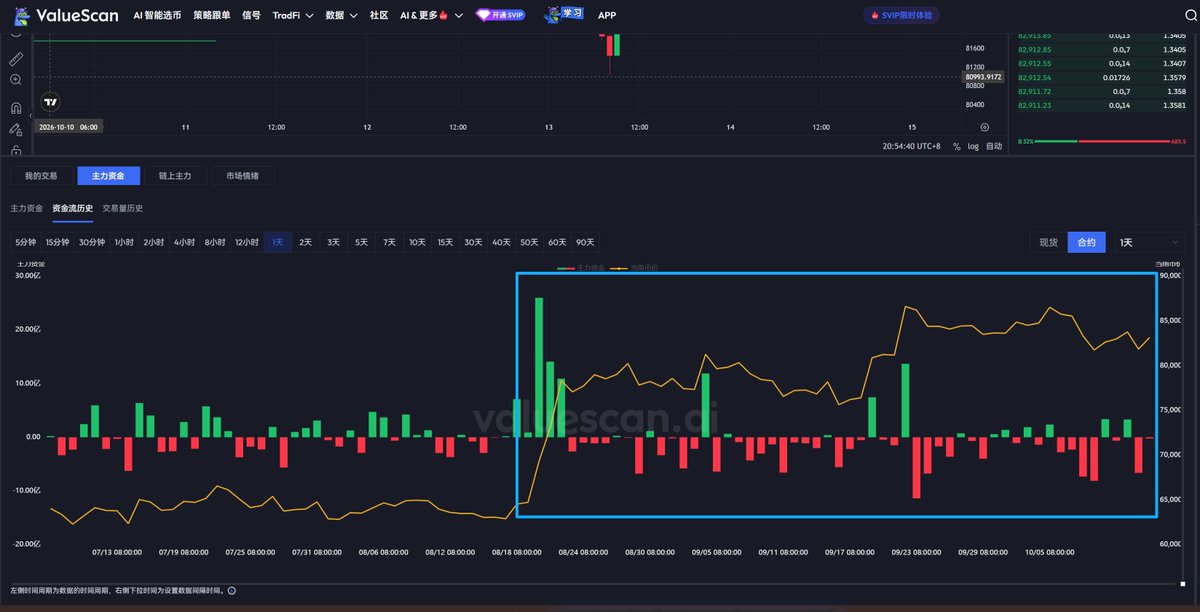Select the 90天 period button
Screen dimensions: 1200x612
tap(585, 242)
